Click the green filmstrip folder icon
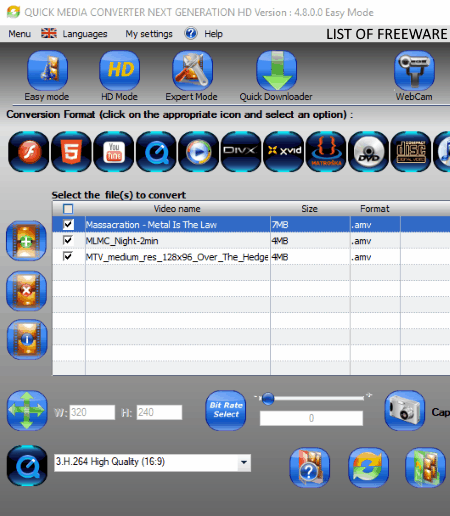This screenshot has width=450, height=516. (425, 467)
